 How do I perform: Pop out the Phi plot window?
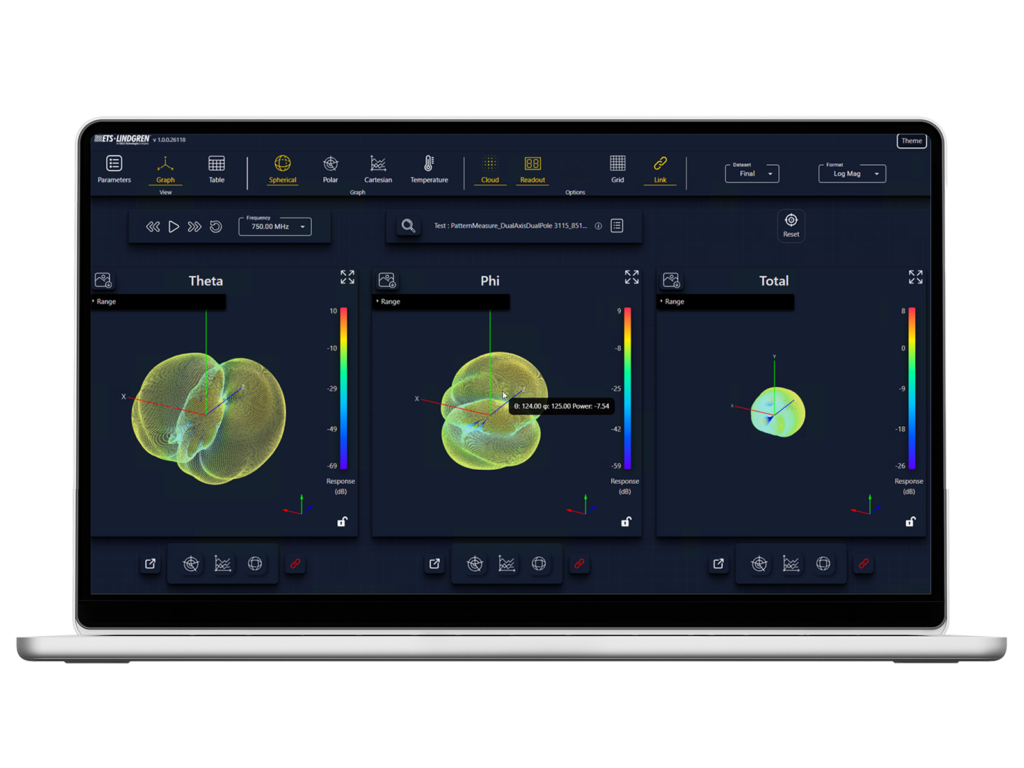click(434, 564)
